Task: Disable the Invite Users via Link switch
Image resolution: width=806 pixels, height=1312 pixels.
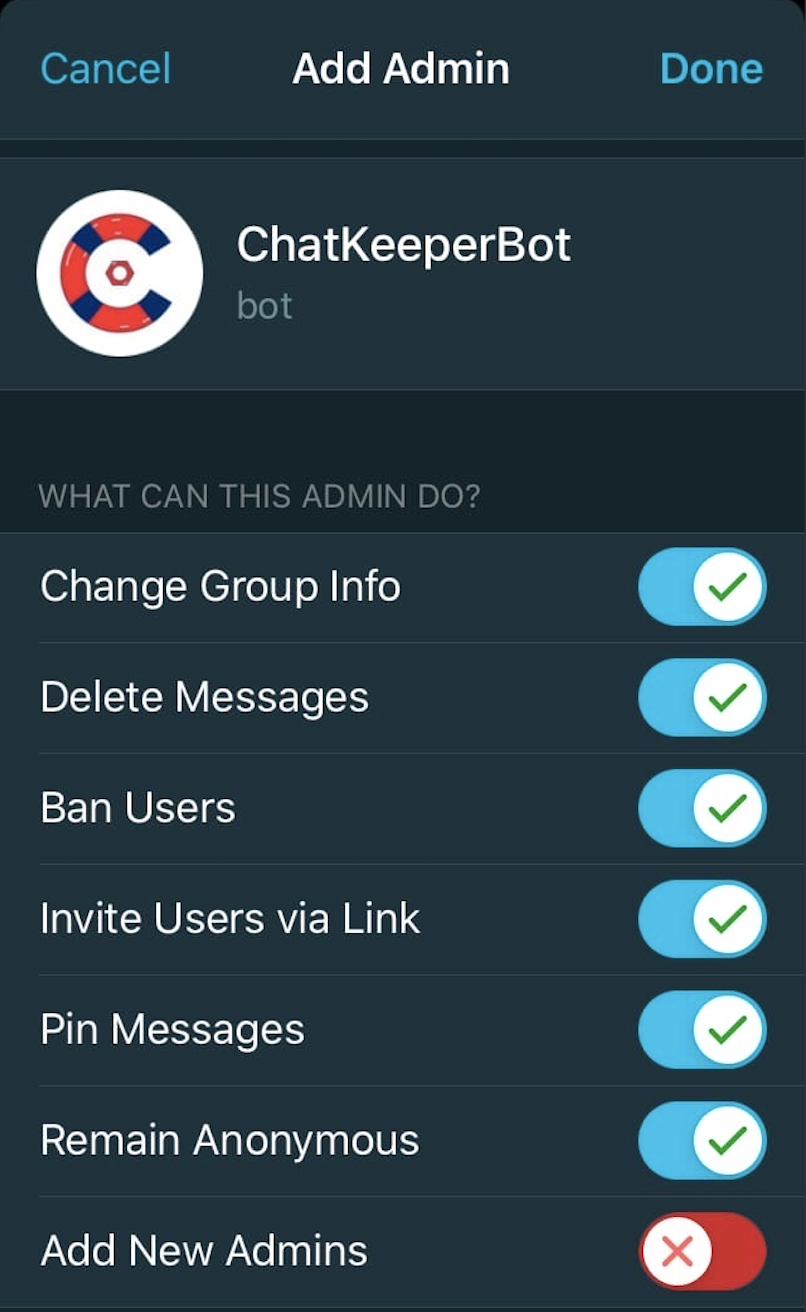Action: pyautogui.click(x=702, y=919)
